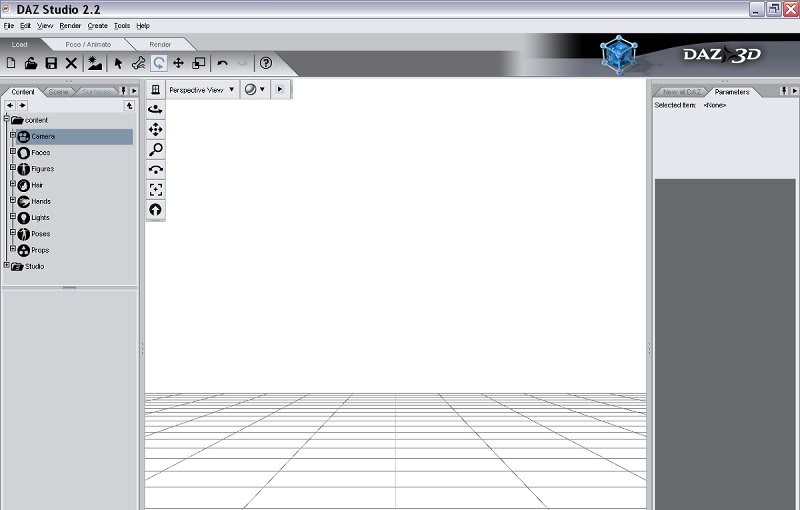
Task: Open the Render menu in menu bar
Action: click(70, 25)
